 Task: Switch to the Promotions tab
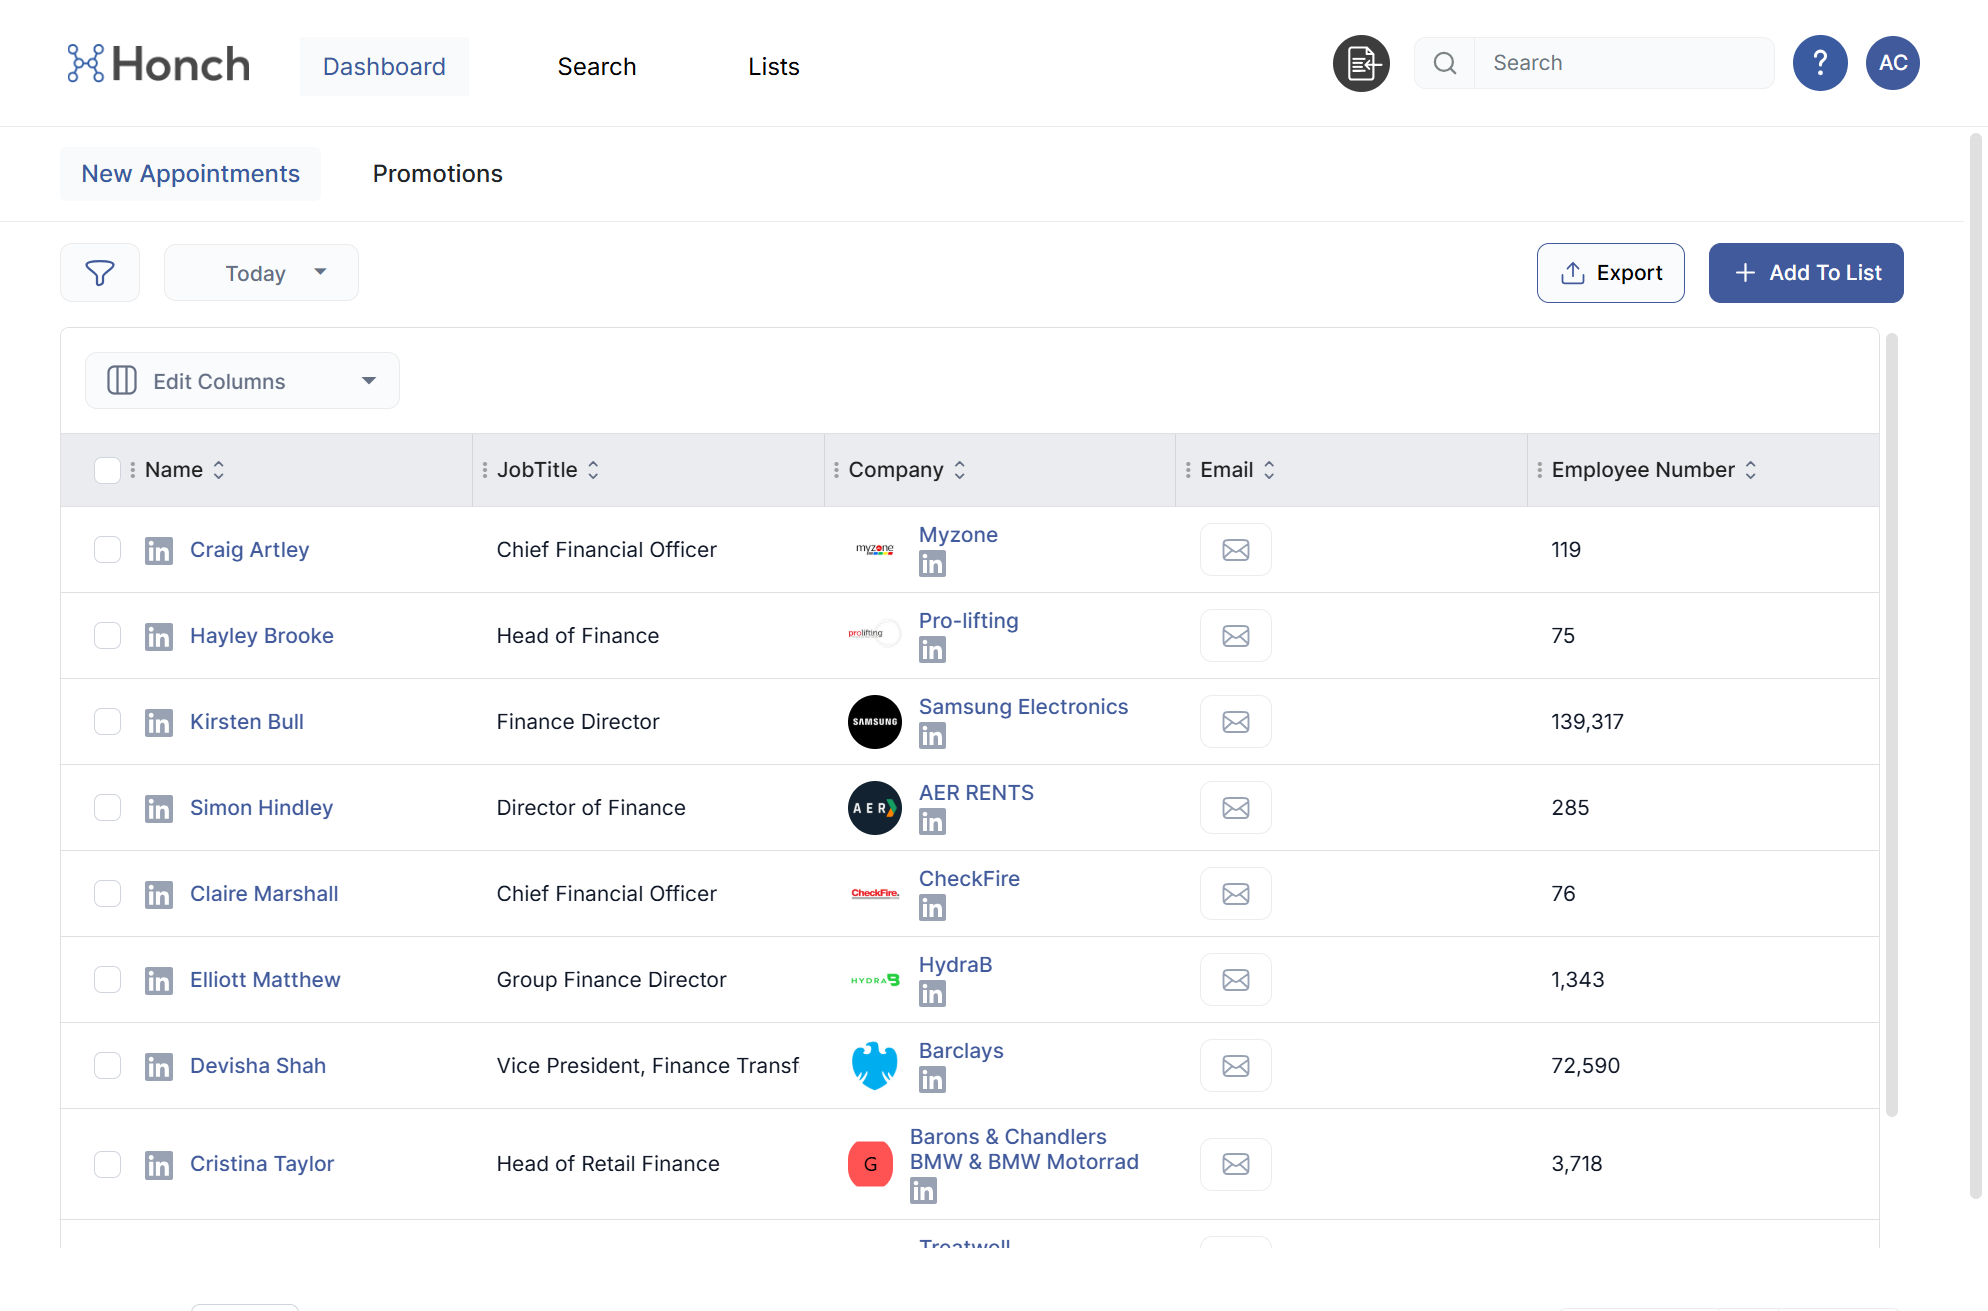437,174
